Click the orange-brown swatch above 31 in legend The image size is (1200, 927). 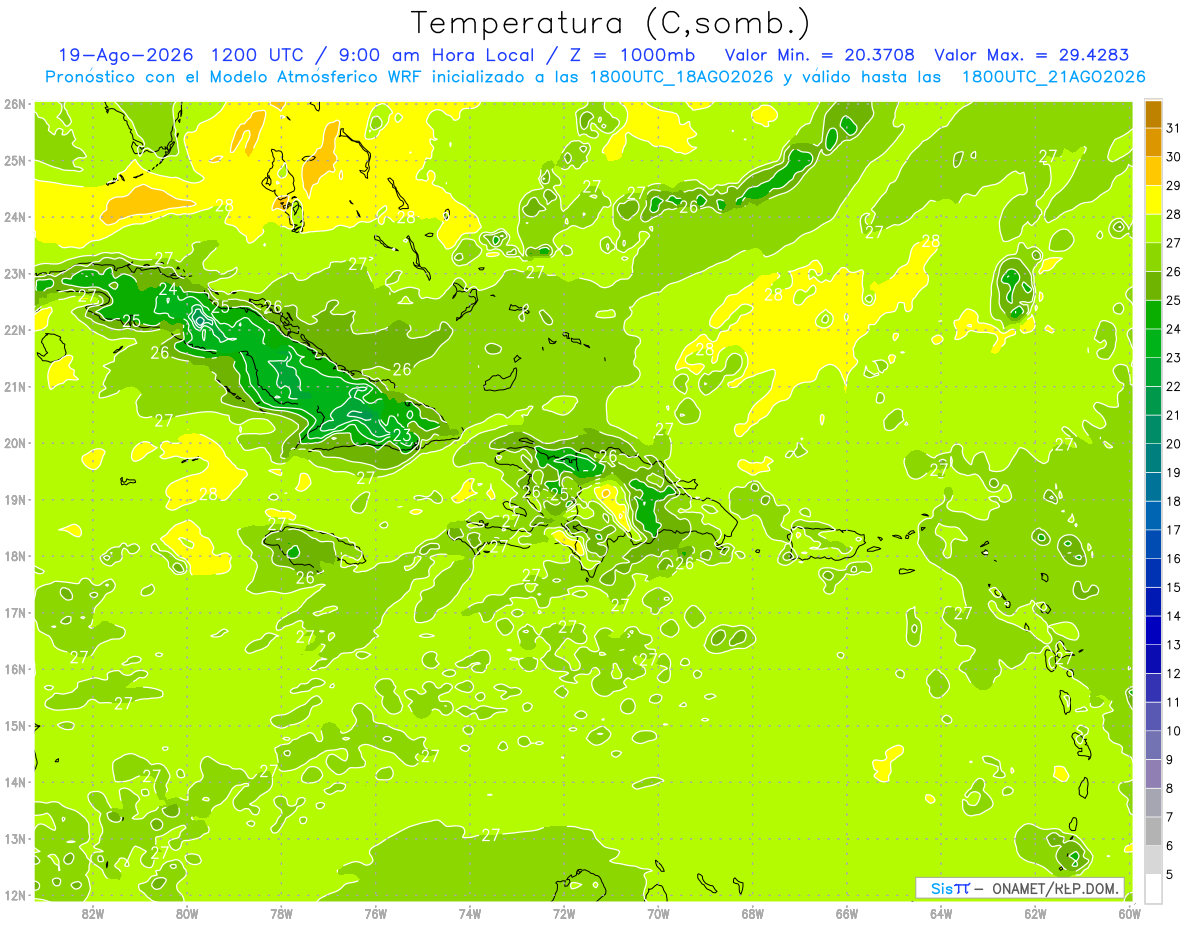click(x=1153, y=113)
